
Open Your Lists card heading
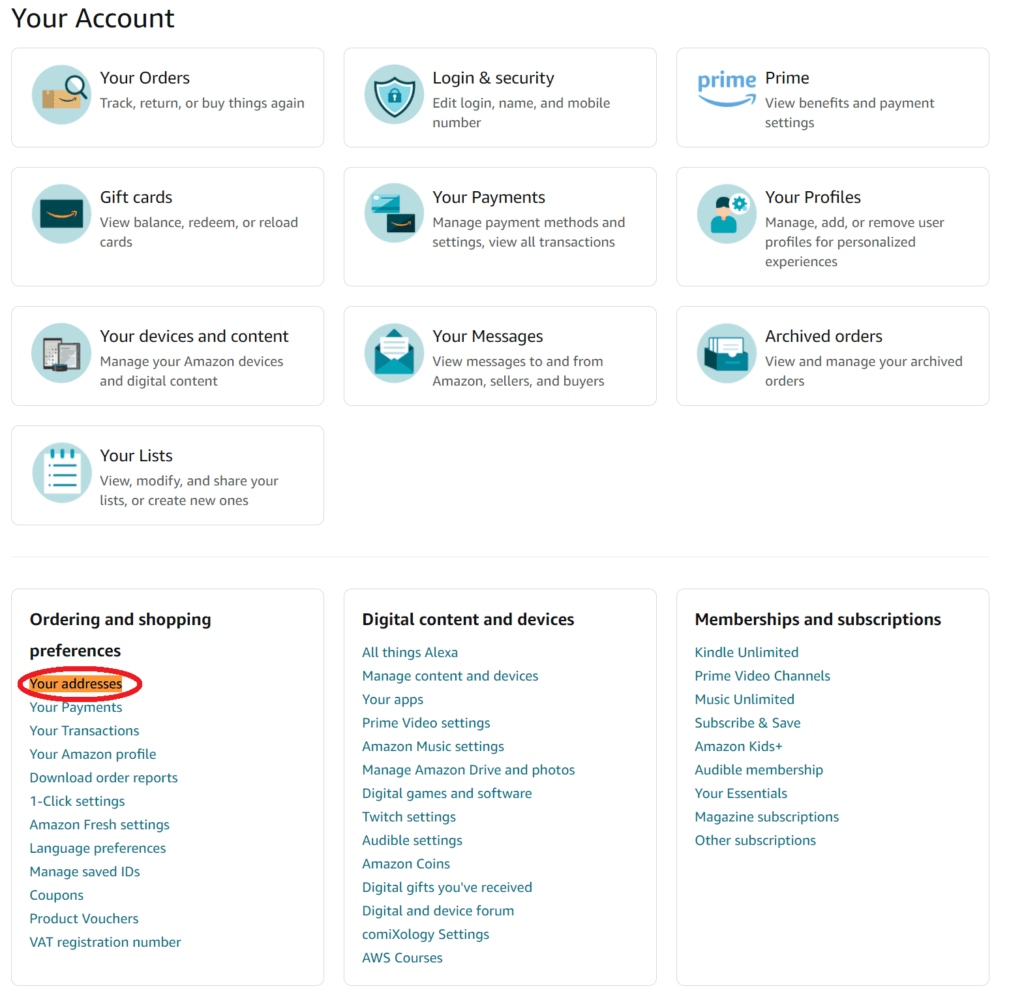pos(136,456)
